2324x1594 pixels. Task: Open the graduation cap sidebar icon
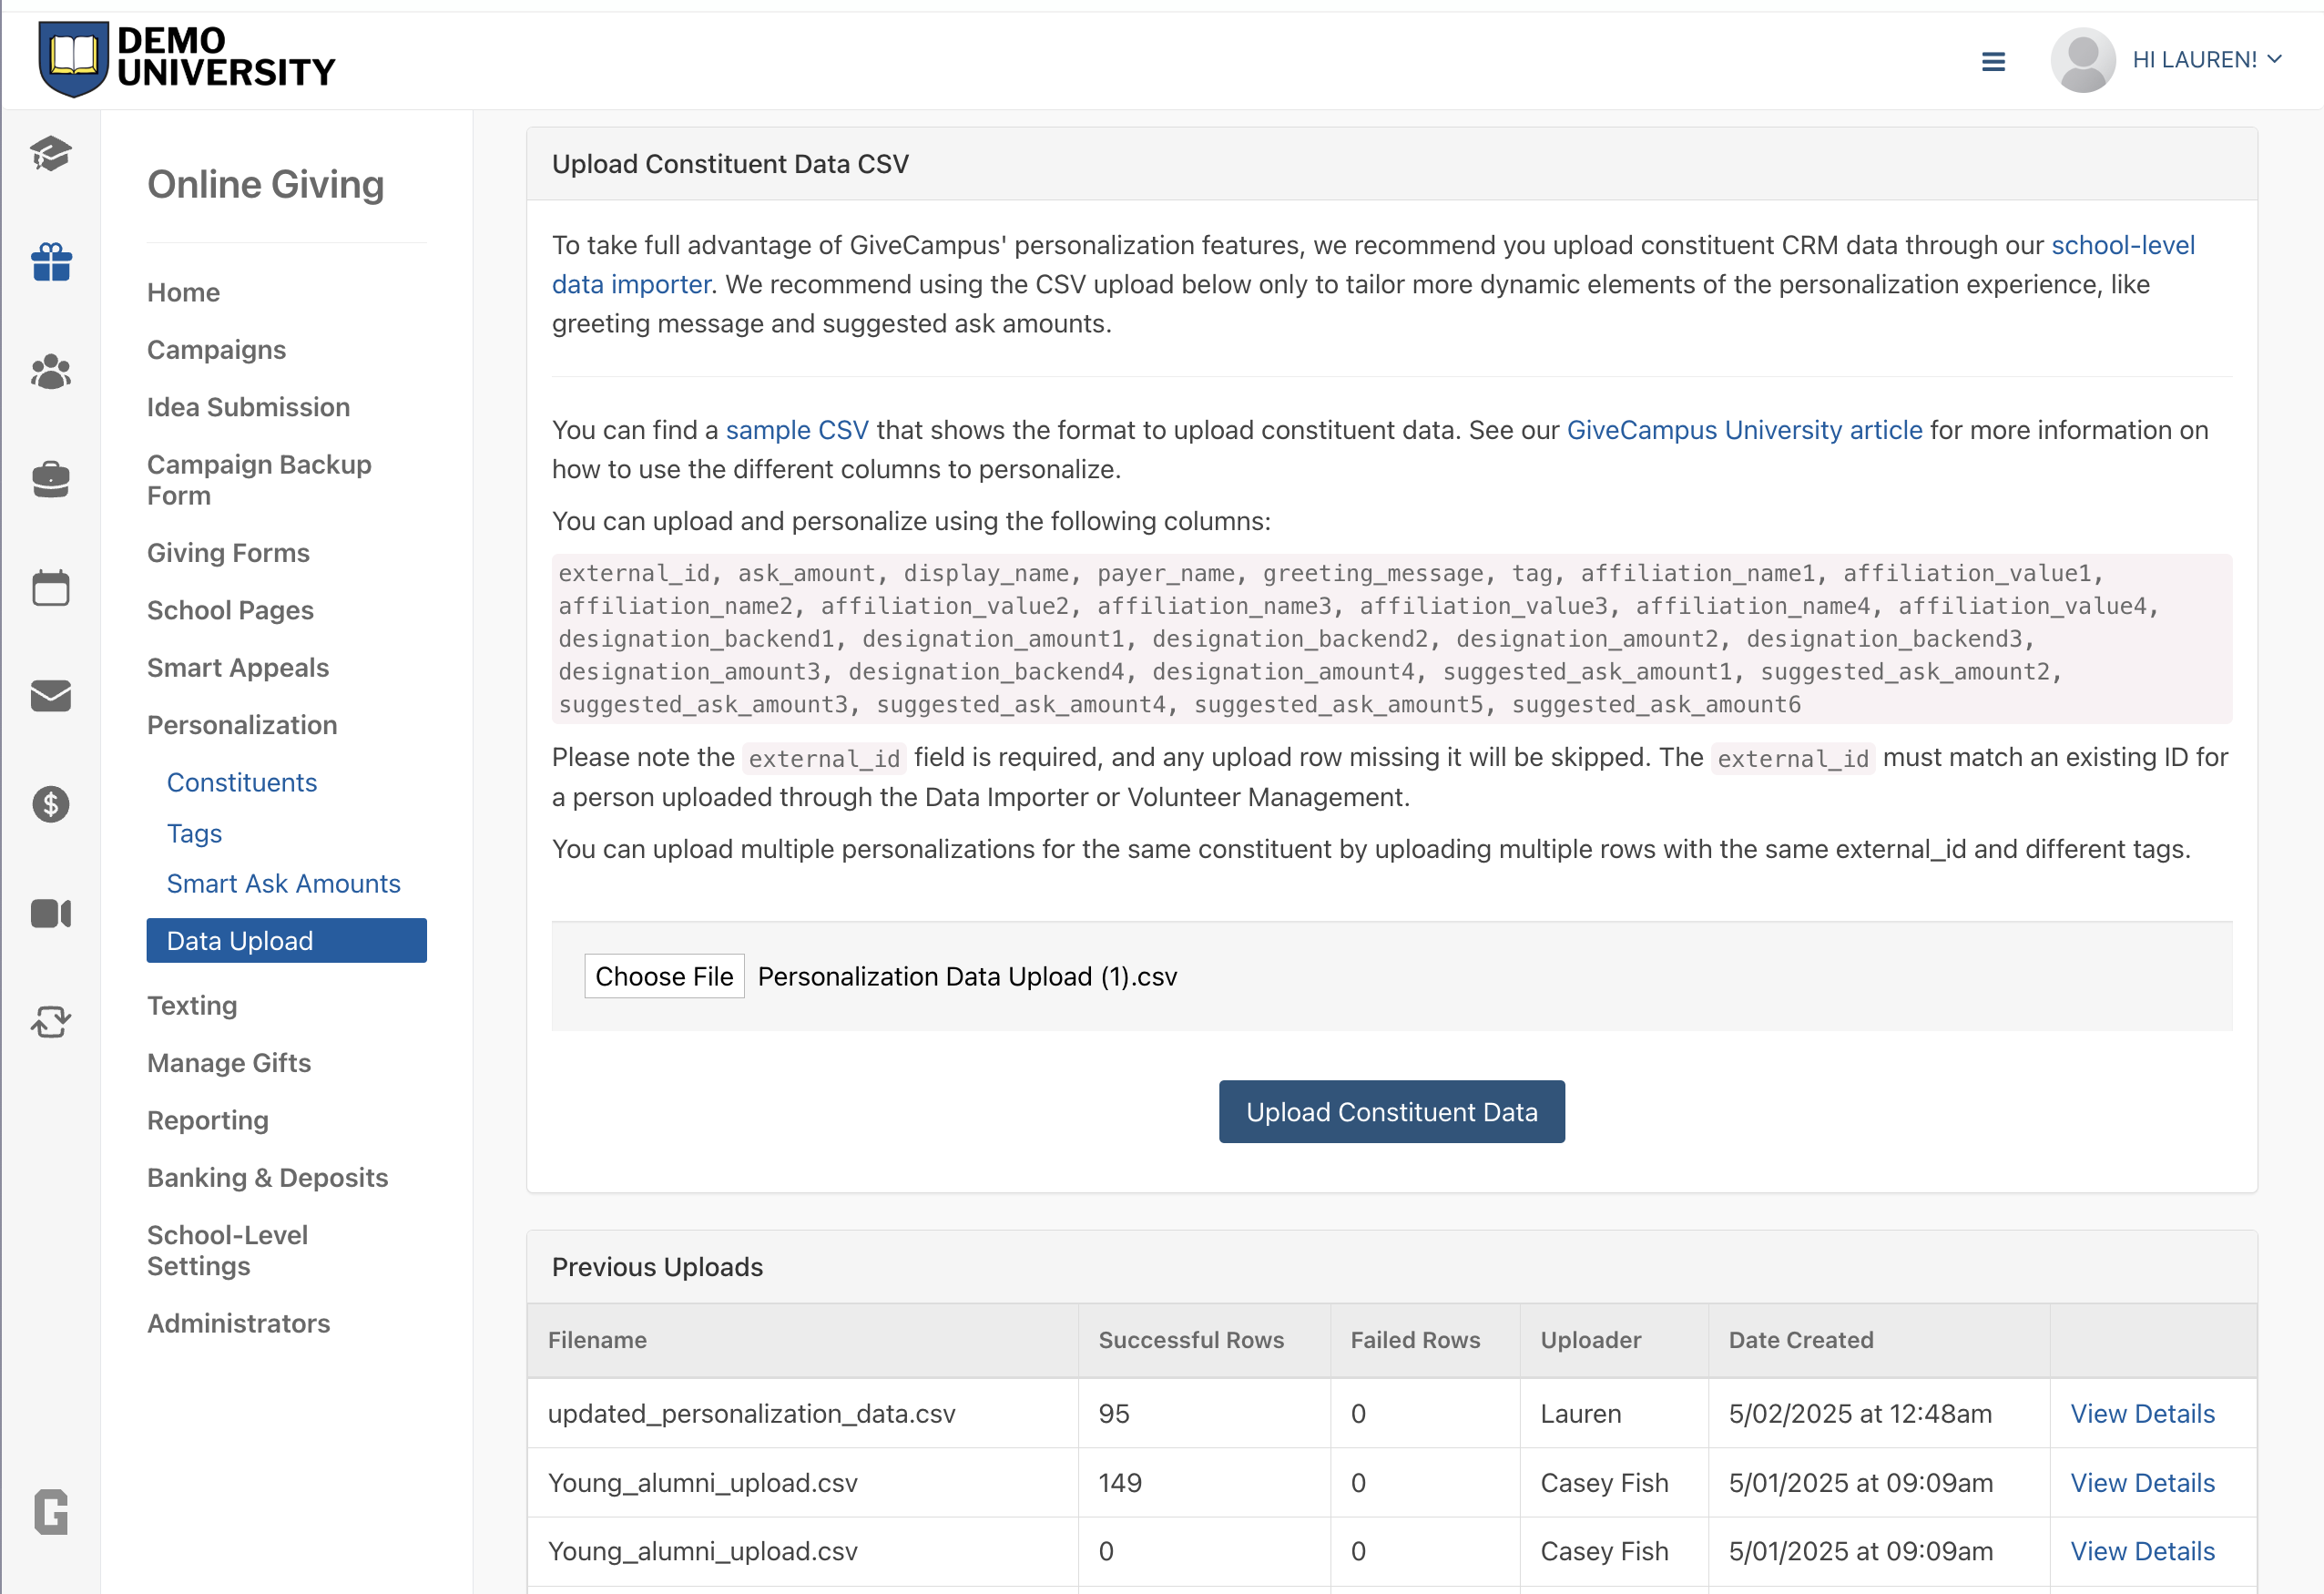[x=50, y=154]
